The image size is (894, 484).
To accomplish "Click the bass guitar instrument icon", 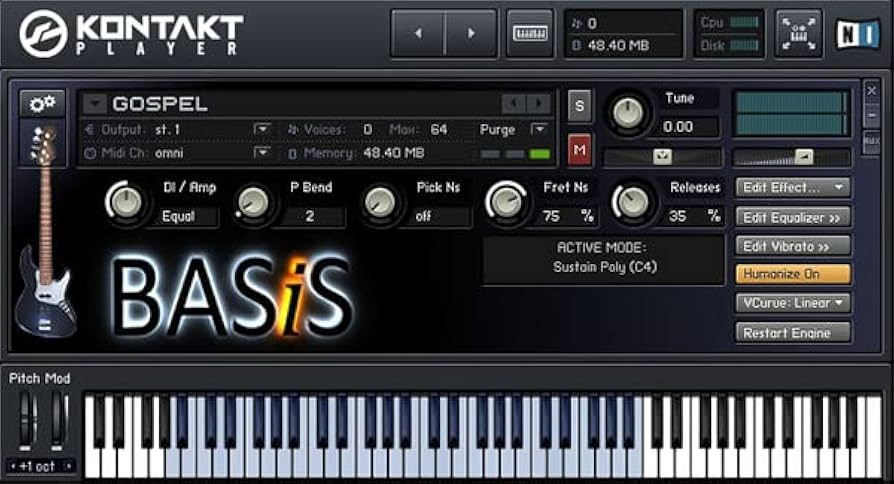I will click(x=42, y=146).
